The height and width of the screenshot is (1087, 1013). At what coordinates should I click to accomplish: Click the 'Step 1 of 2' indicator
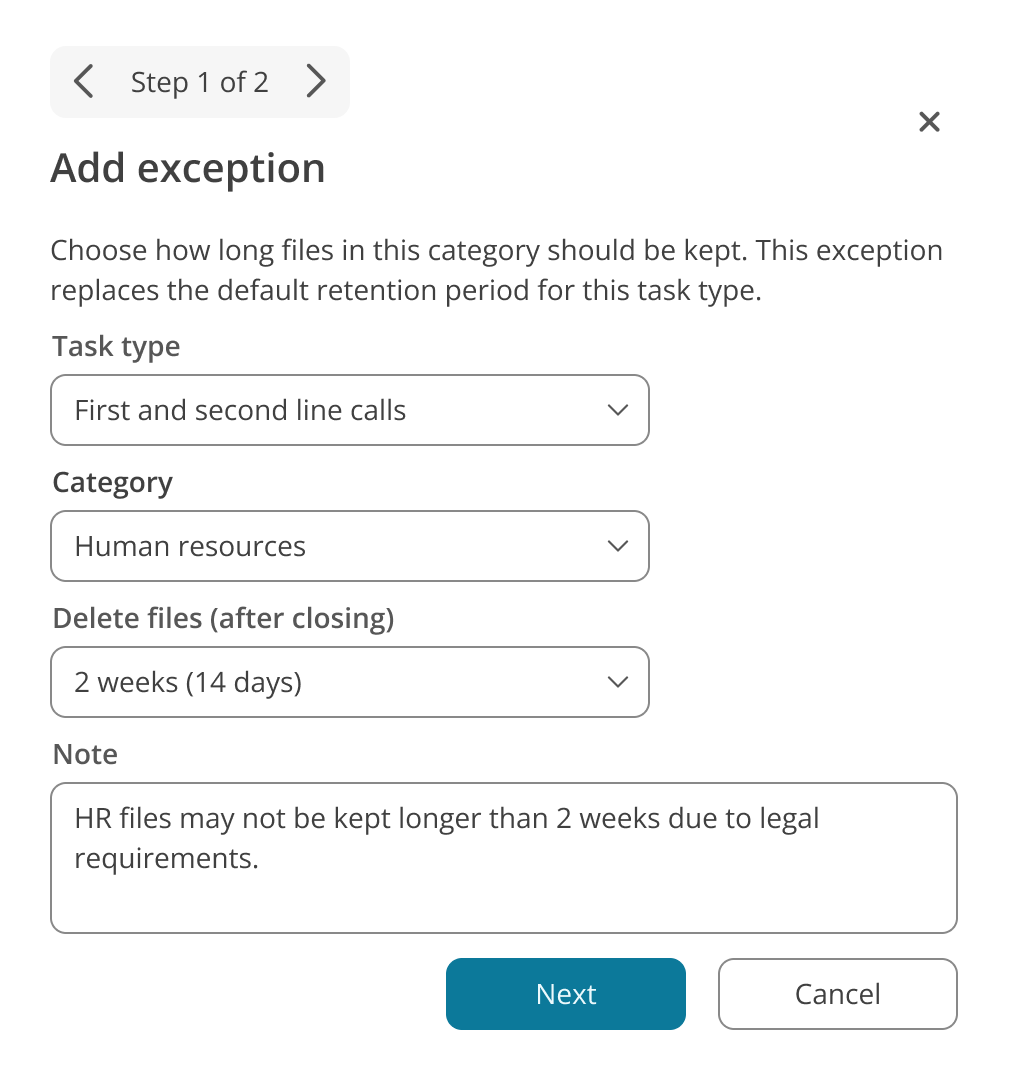click(200, 82)
